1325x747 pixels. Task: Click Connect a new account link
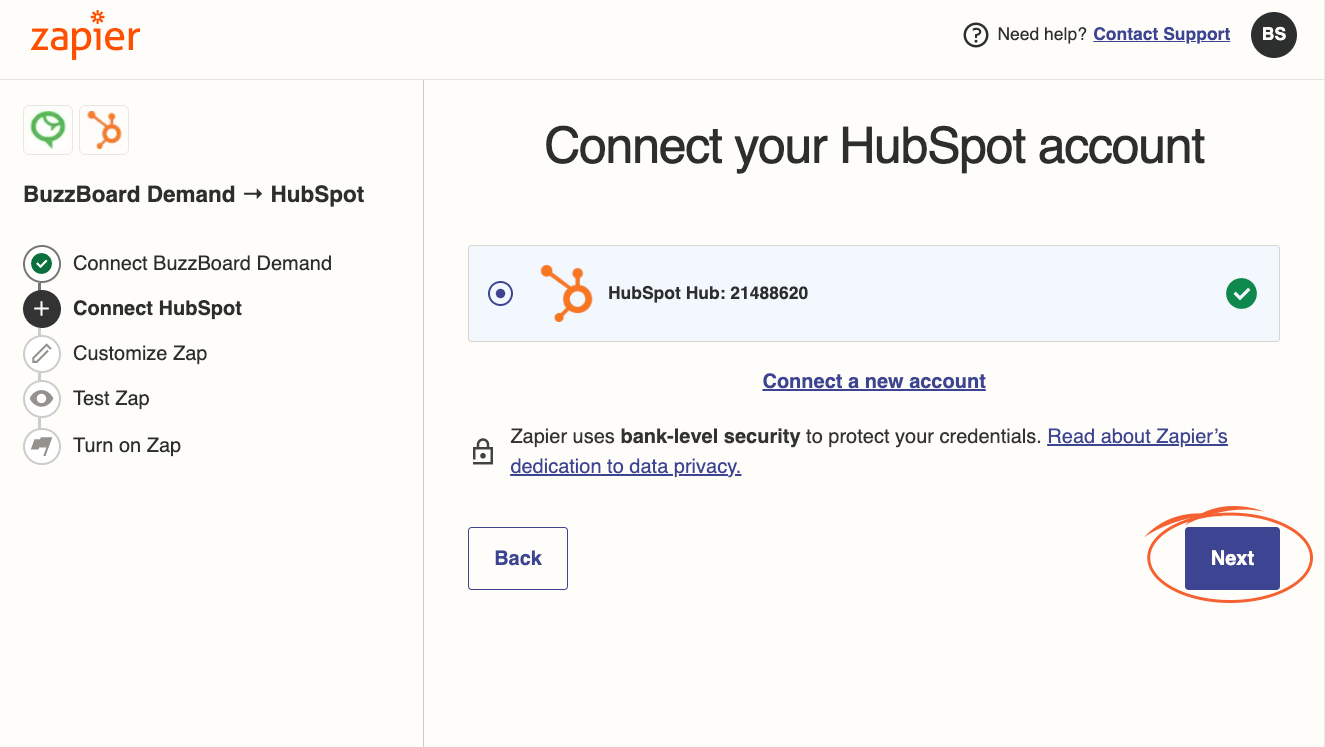[x=874, y=381]
